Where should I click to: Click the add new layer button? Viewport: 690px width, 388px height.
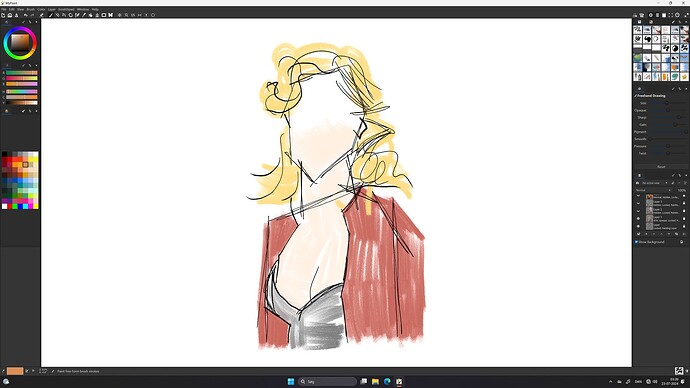639,234
